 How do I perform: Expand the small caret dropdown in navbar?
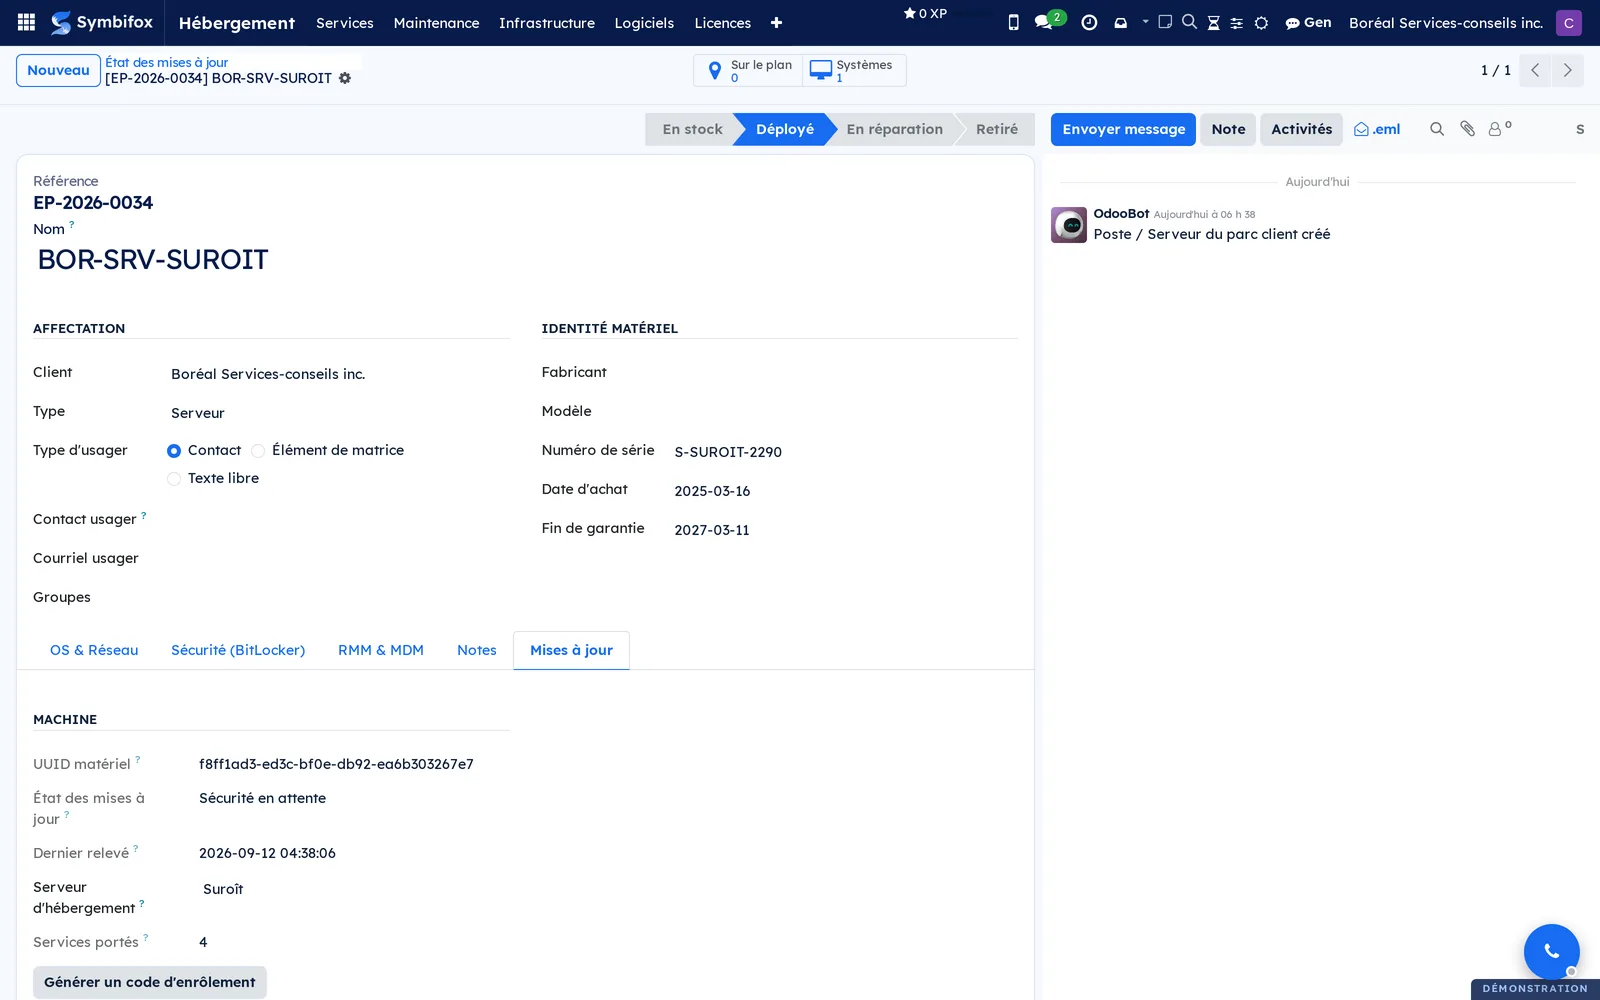[1145, 21]
